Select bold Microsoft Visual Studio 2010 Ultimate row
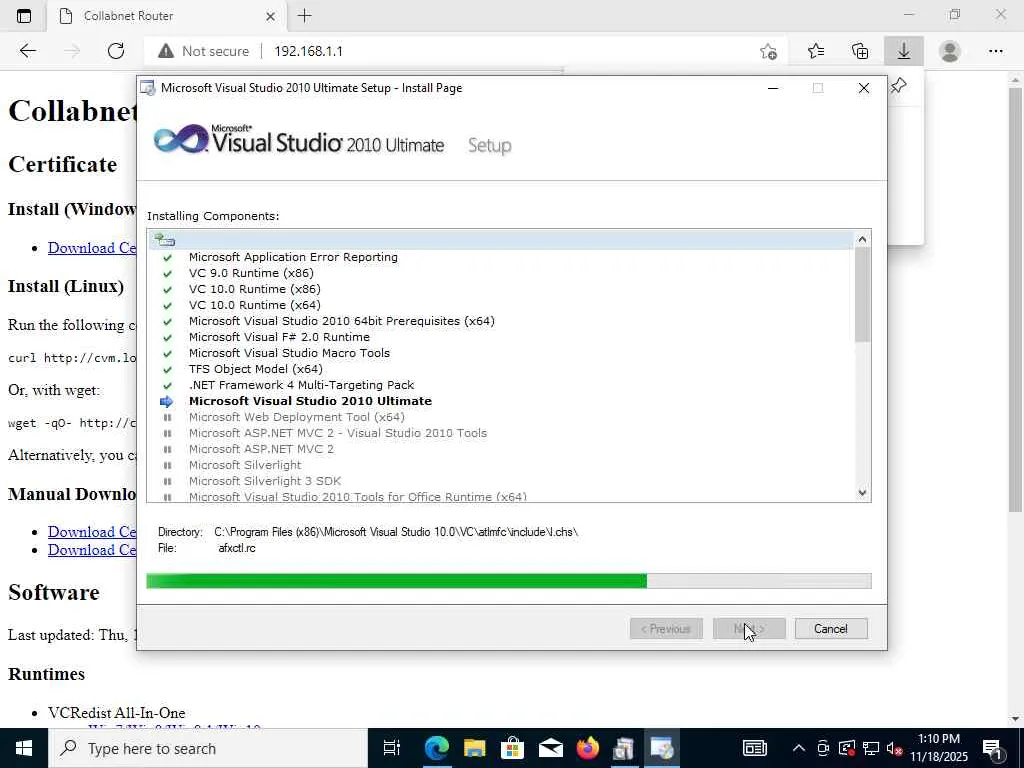Viewport: 1024px width, 768px height. 501,401
